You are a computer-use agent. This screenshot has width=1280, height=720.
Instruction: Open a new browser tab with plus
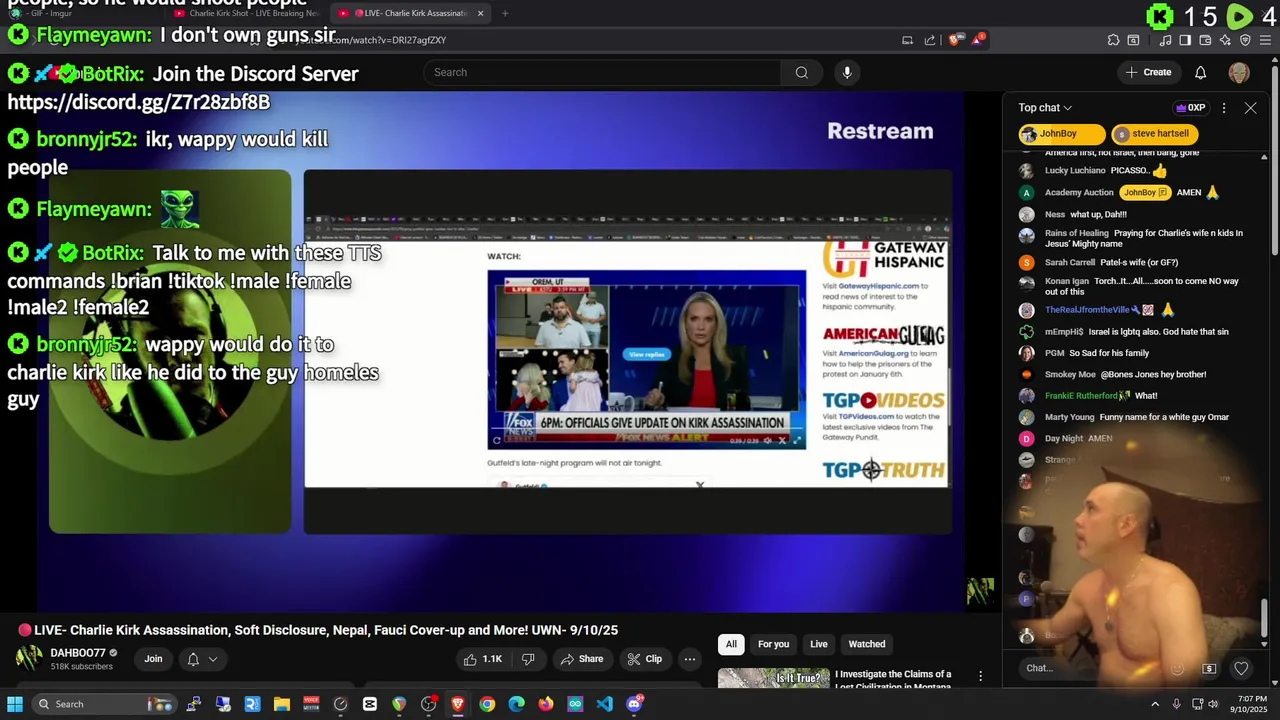click(505, 13)
